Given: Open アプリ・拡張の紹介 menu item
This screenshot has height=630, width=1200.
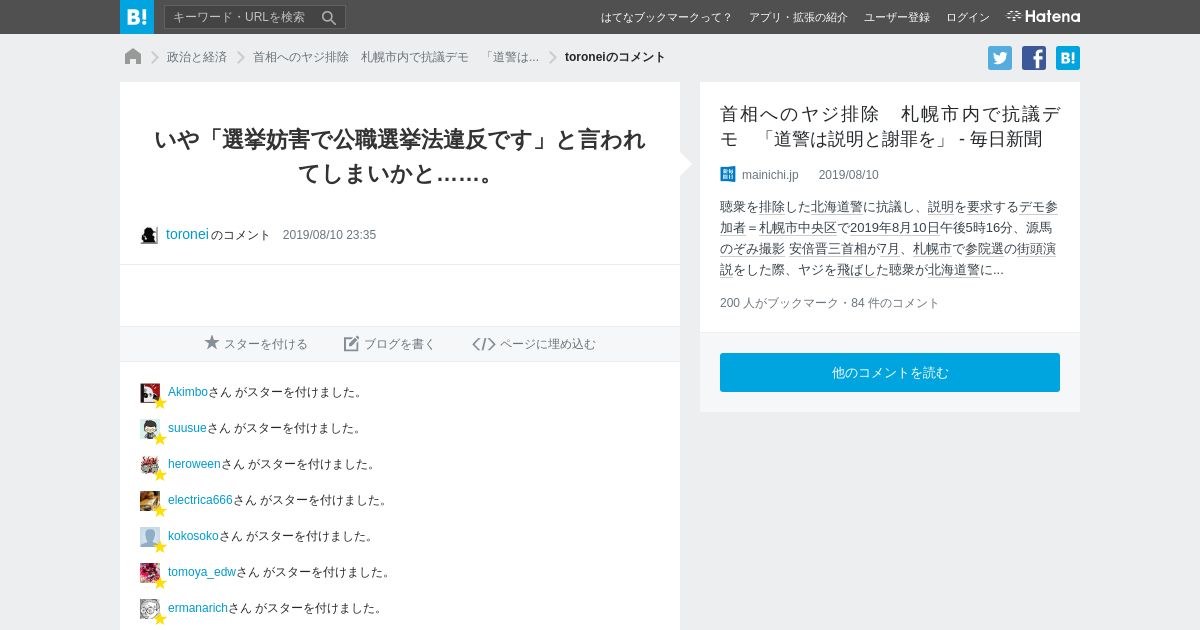Looking at the screenshot, I should [x=798, y=17].
